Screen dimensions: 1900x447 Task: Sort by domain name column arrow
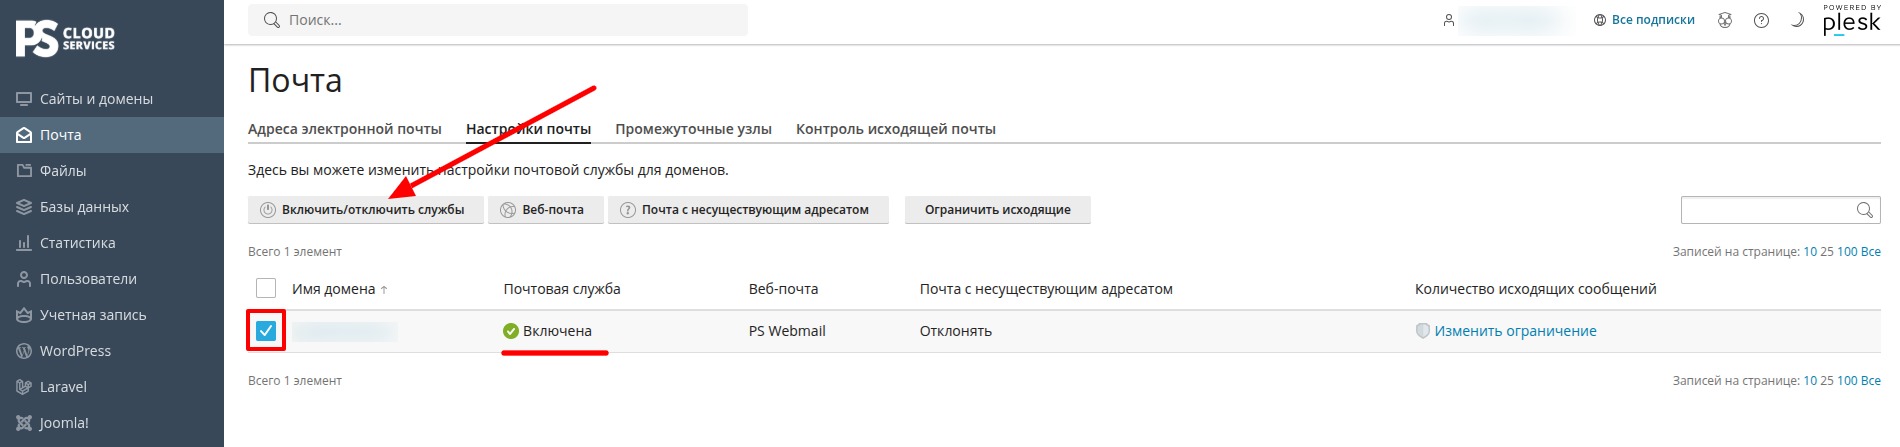click(384, 290)
